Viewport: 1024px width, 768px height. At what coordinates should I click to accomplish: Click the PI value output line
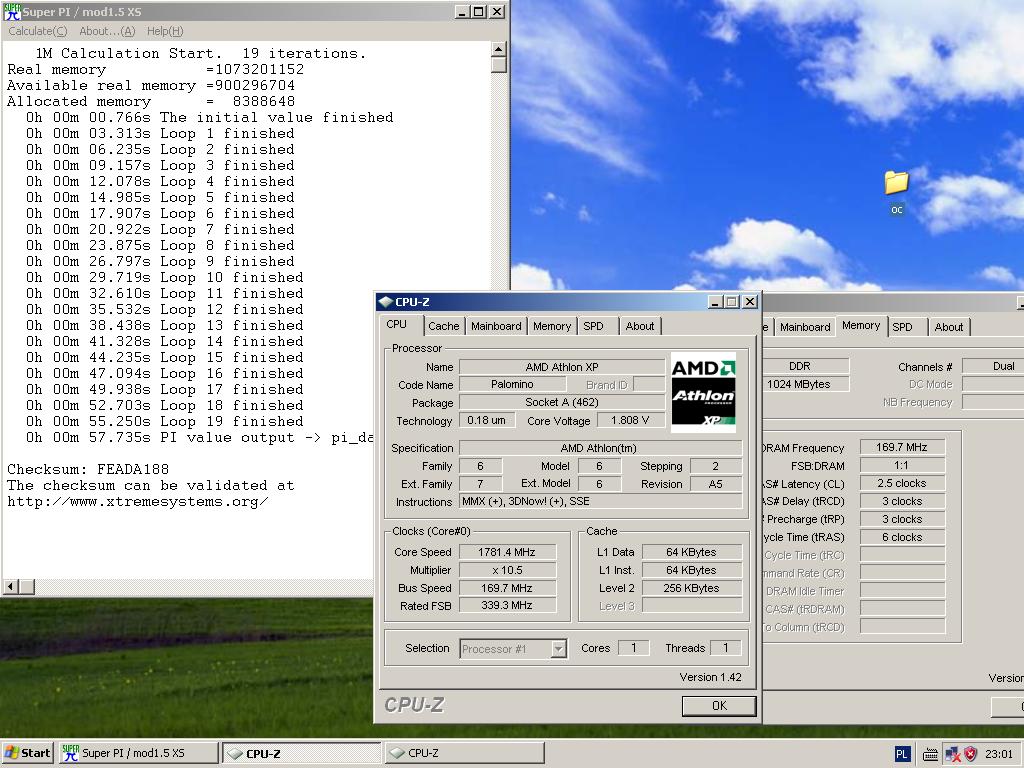[199, 438]
